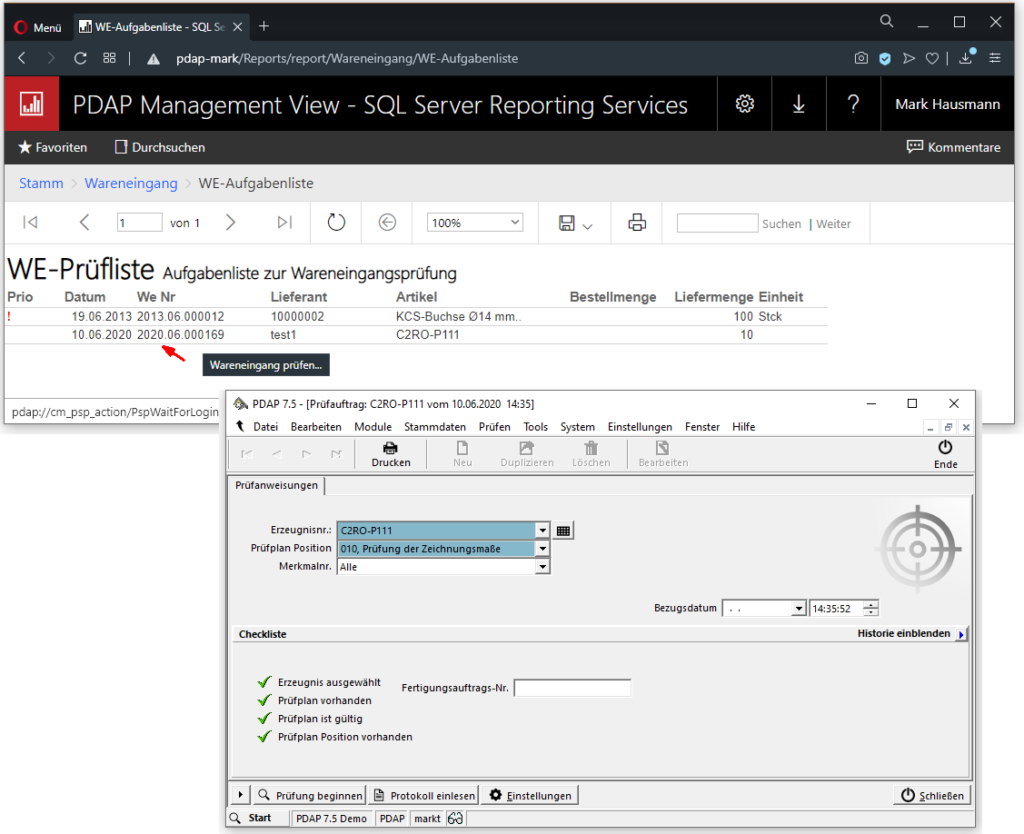
Task: Click heart icon to bookmark page
Action: coord(932,58)
